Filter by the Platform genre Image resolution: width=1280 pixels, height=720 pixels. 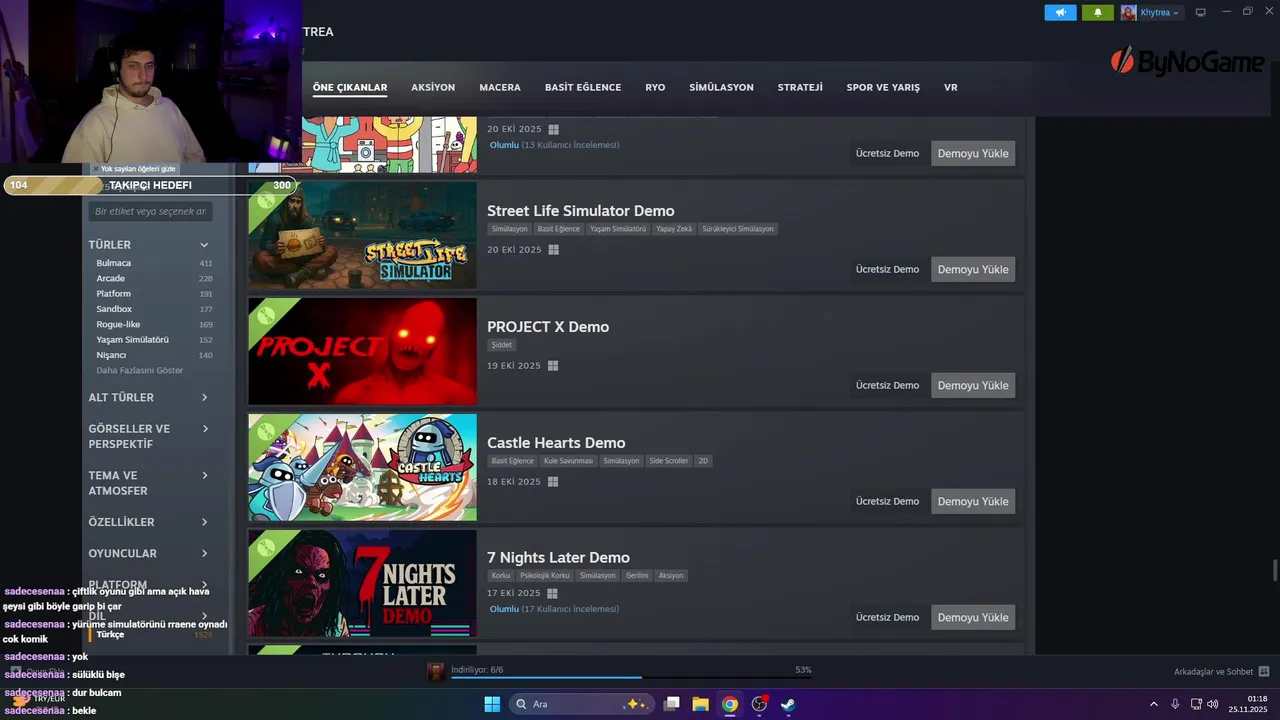coord(113,294)
